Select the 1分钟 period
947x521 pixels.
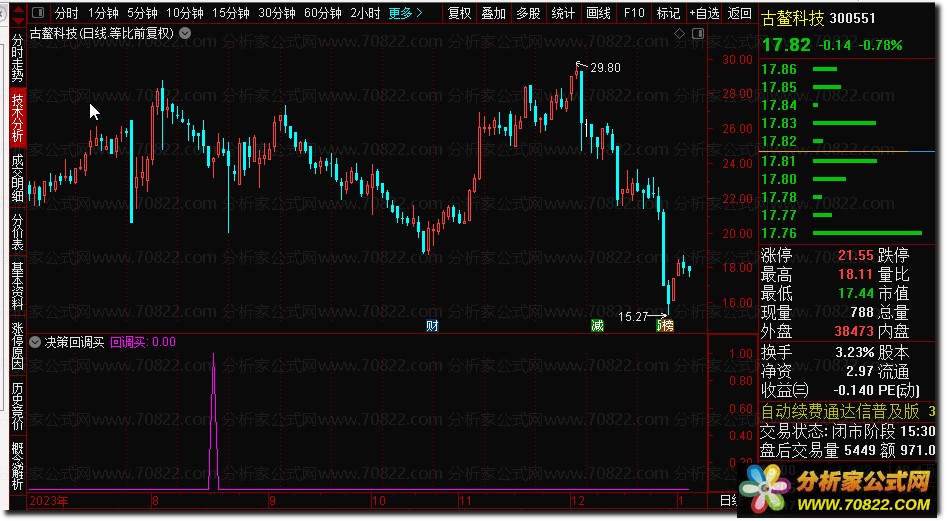coord(103,13)
